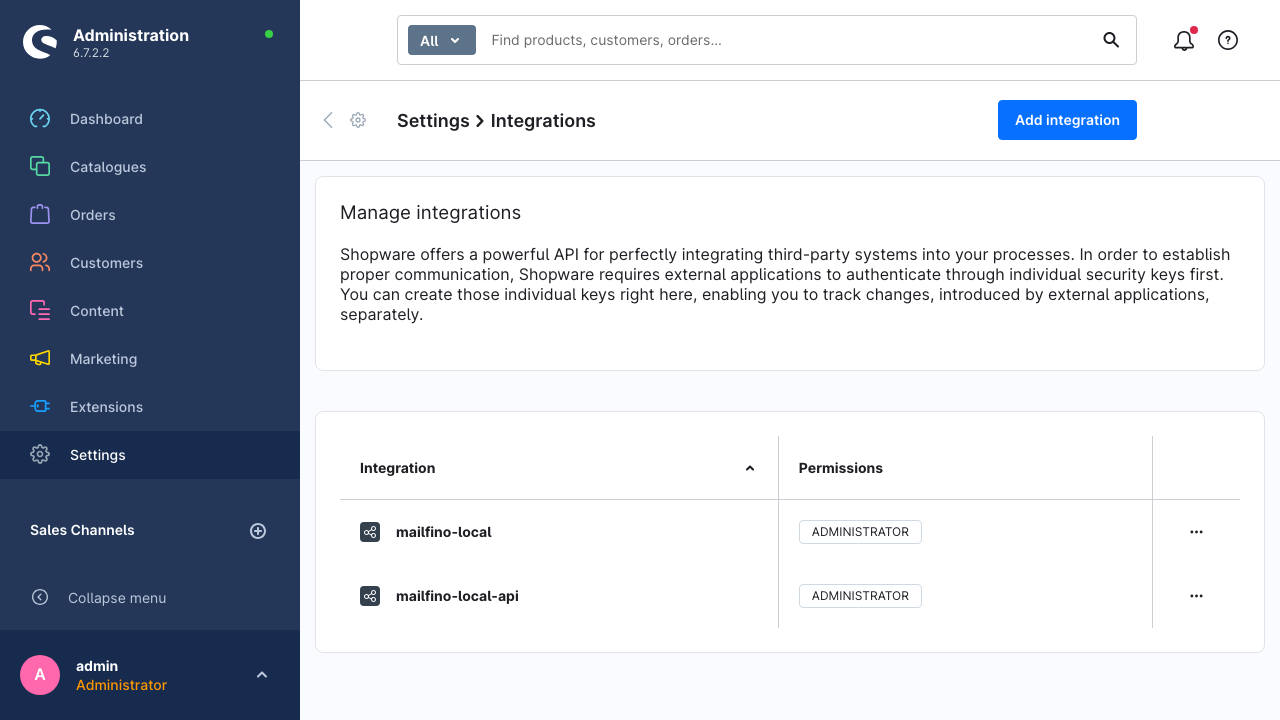Screen dimensions: 1280x720
Task: Click the Shopware logo icon
Action: [40, 41]
